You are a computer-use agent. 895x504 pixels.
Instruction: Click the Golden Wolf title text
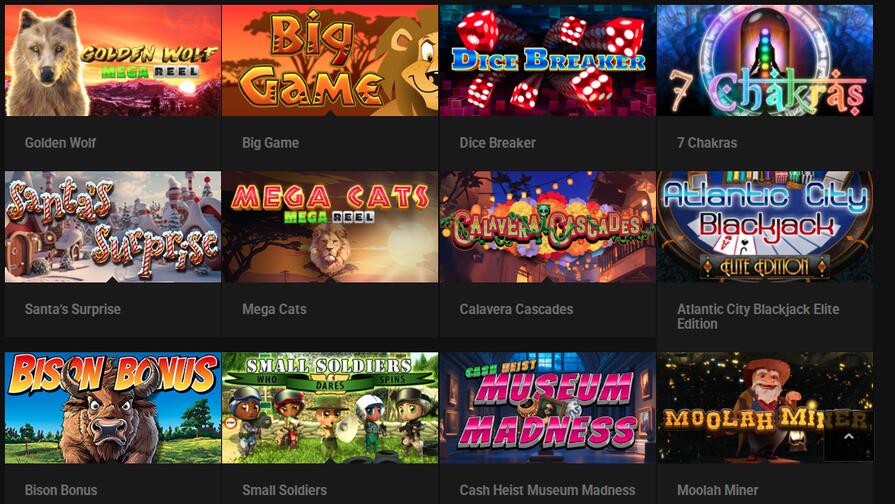click(x=60, y=143)
